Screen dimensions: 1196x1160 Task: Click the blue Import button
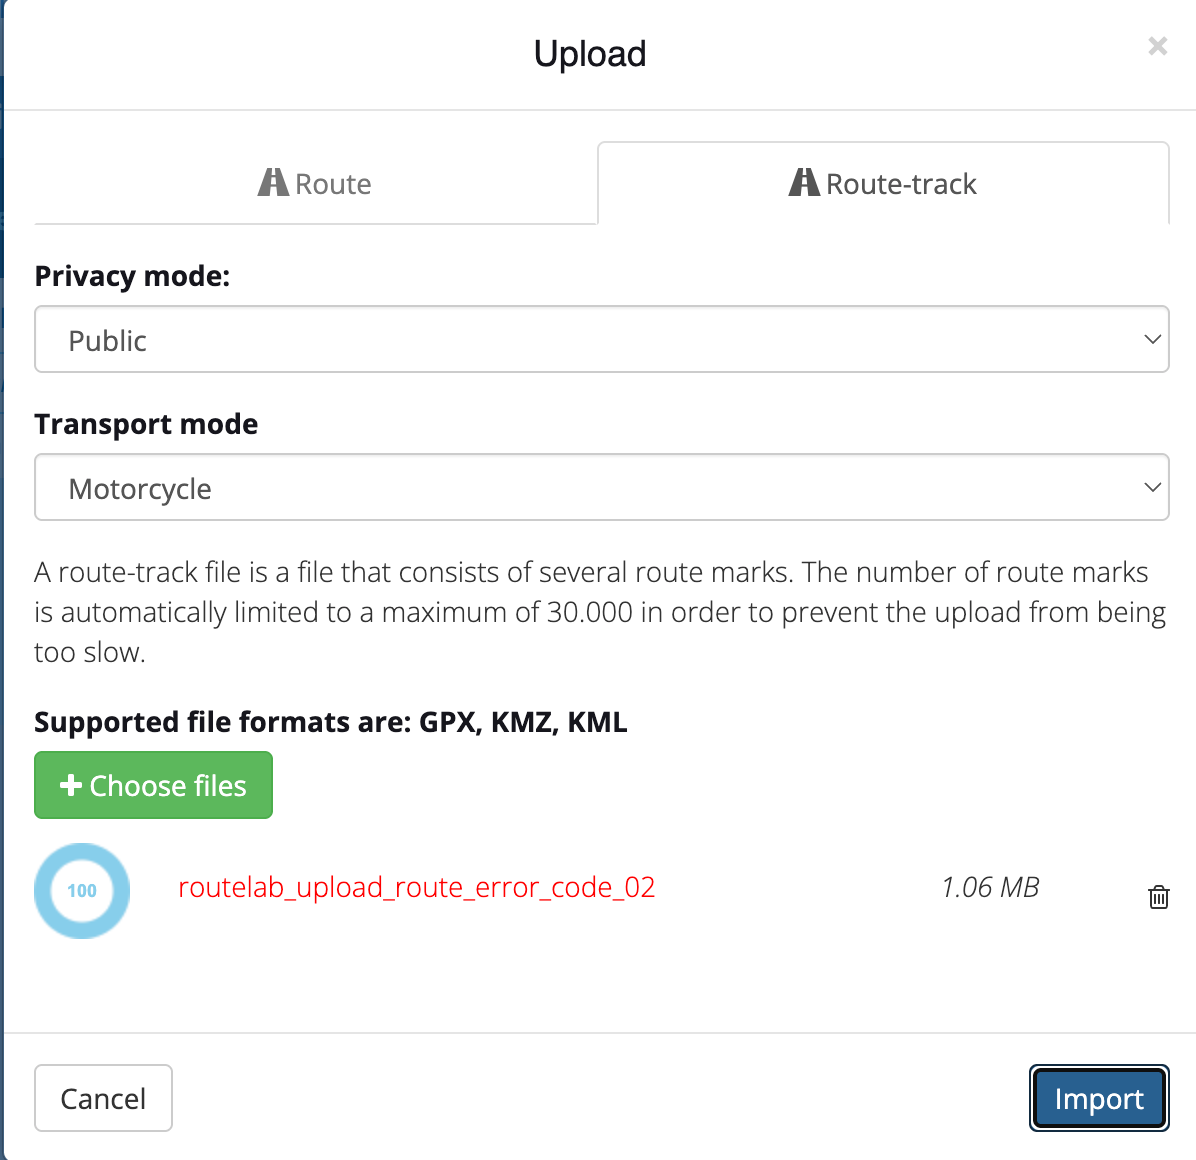[1098, 1098]
